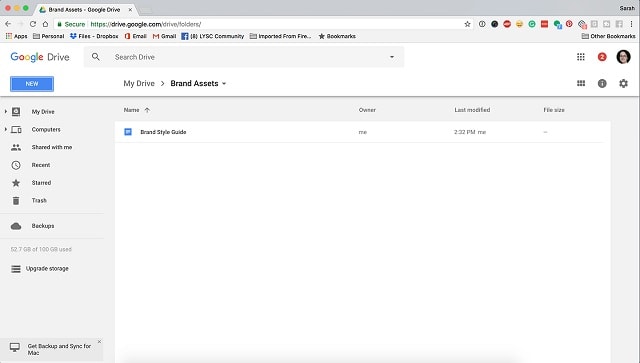Click the browser address bar URL
640x363 pixels.
click(x=146, y=24)
